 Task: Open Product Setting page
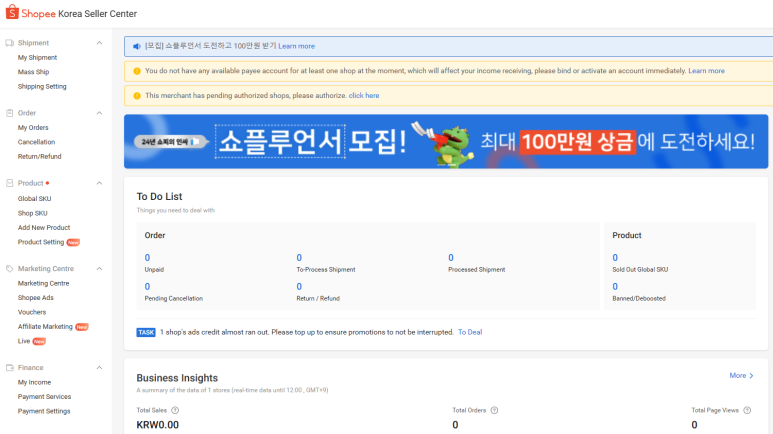pyautogui.click(x=41, y=242)
